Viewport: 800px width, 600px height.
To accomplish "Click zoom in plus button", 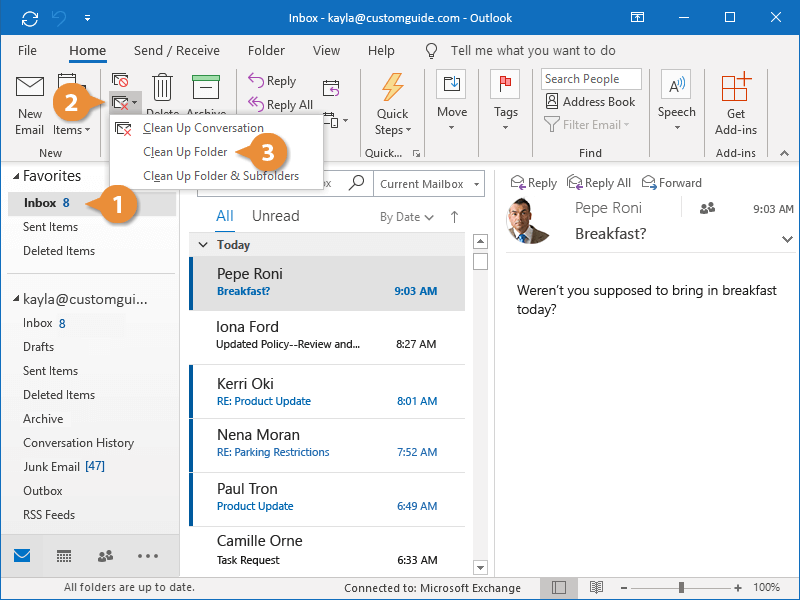I will [x=738, y=588].
